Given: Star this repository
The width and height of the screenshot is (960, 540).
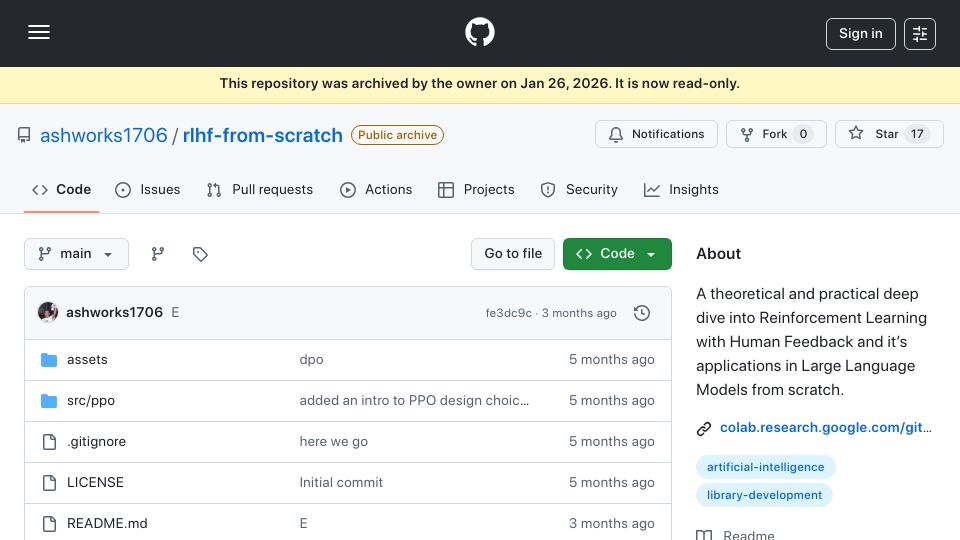Looking at the screenshot, I should coord(889,134).
